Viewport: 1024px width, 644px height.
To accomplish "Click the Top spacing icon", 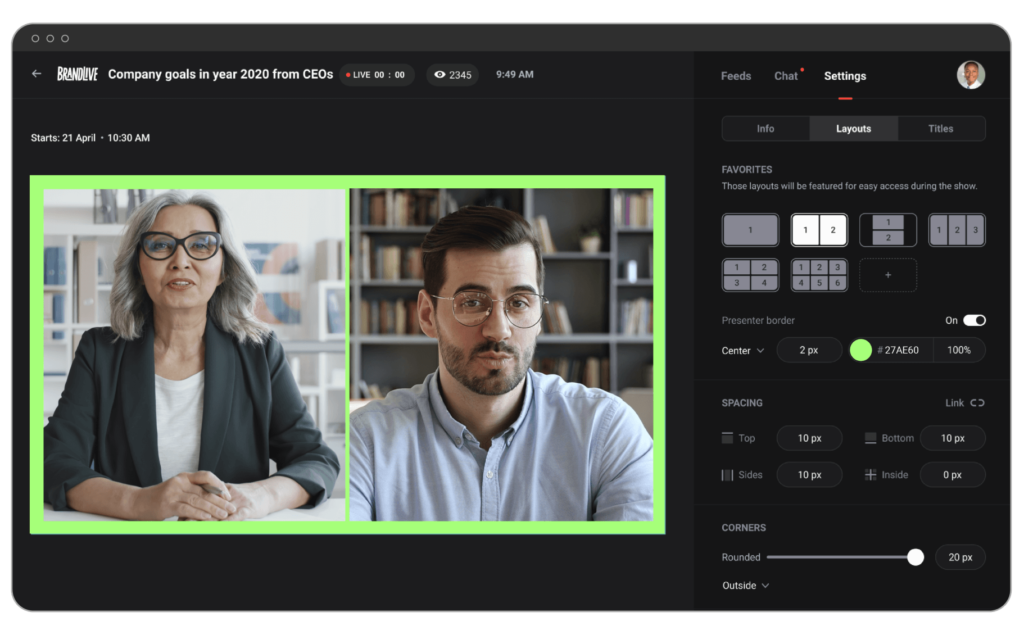I will pyautogui.click(x=727, y=438).
